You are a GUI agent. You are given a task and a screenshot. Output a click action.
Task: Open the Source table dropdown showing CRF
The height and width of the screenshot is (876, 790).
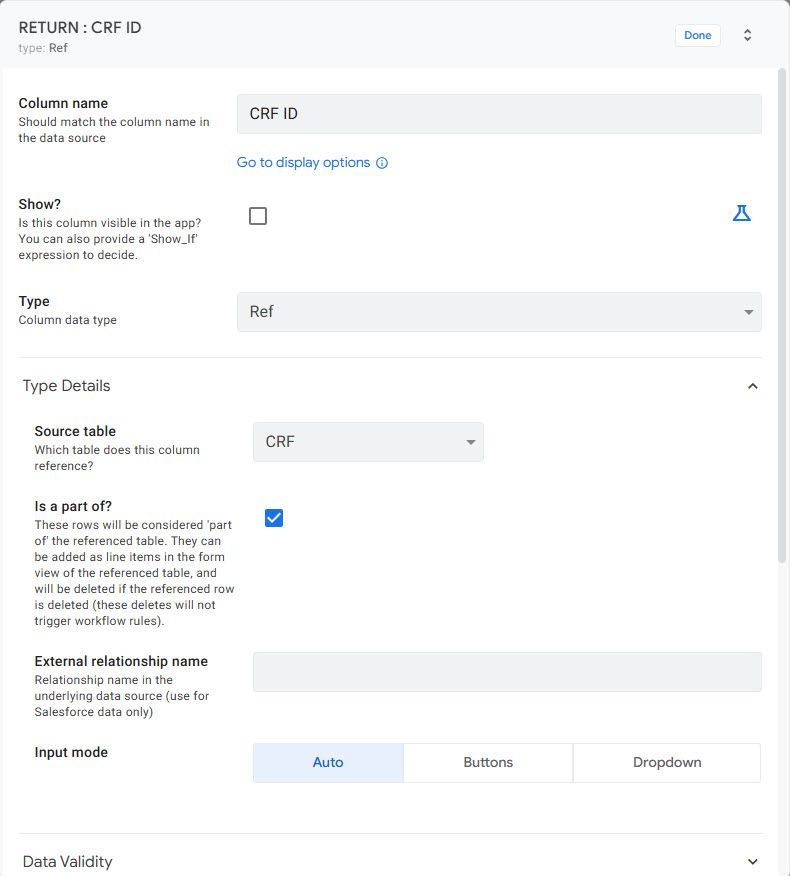click(x=368, y=442)
